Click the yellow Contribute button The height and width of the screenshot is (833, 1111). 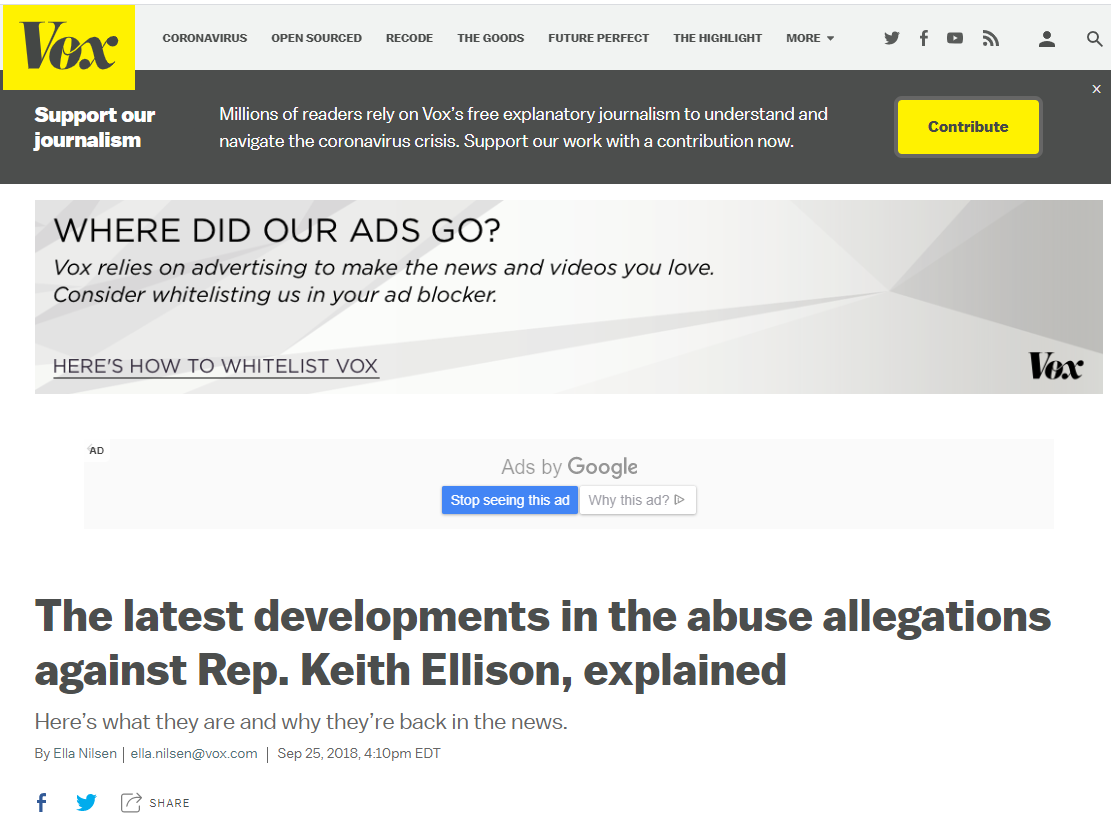[x=968, y=127]
